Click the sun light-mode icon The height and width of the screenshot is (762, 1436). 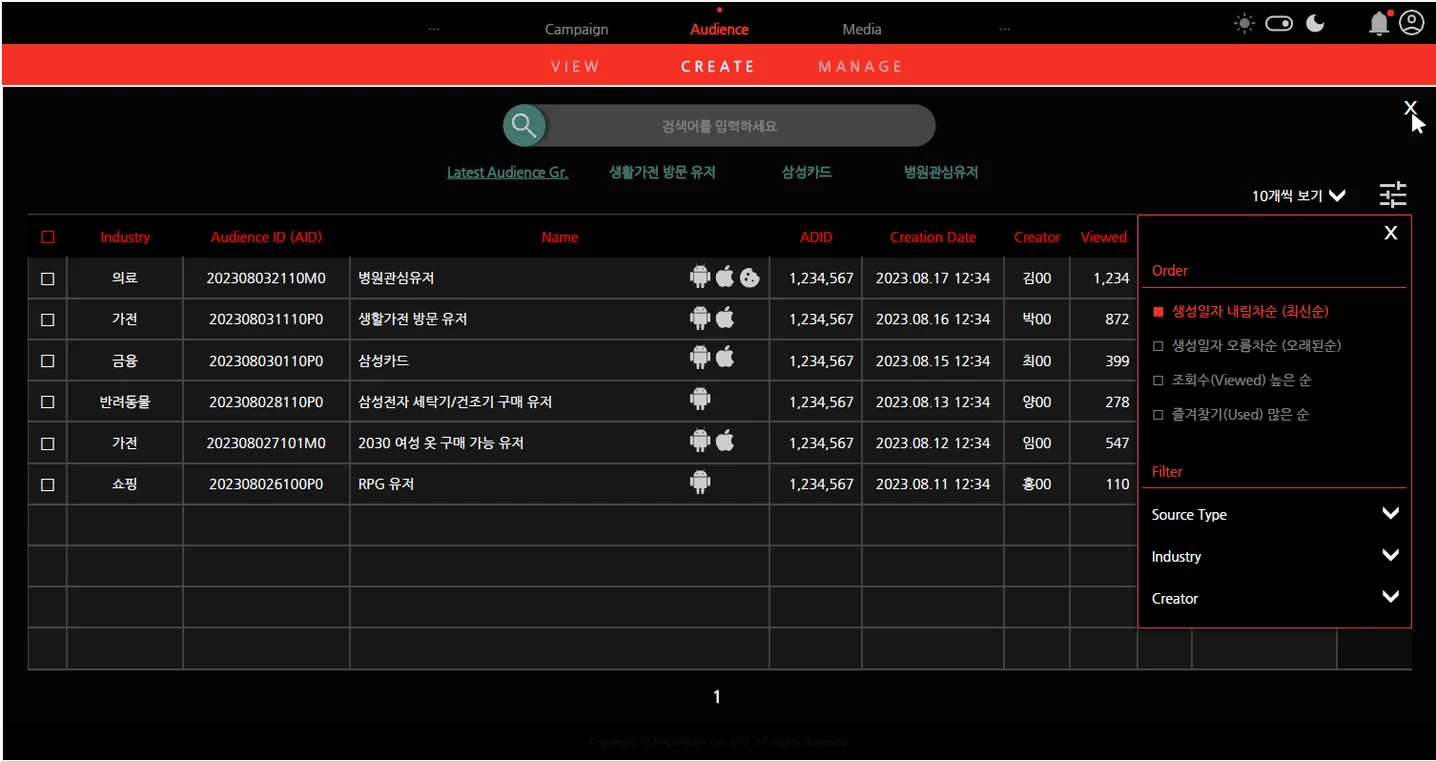click(x=1243, y=22)
